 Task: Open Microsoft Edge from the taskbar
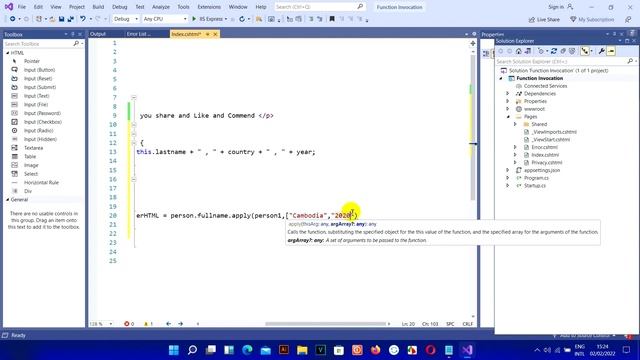click(247, 350)
